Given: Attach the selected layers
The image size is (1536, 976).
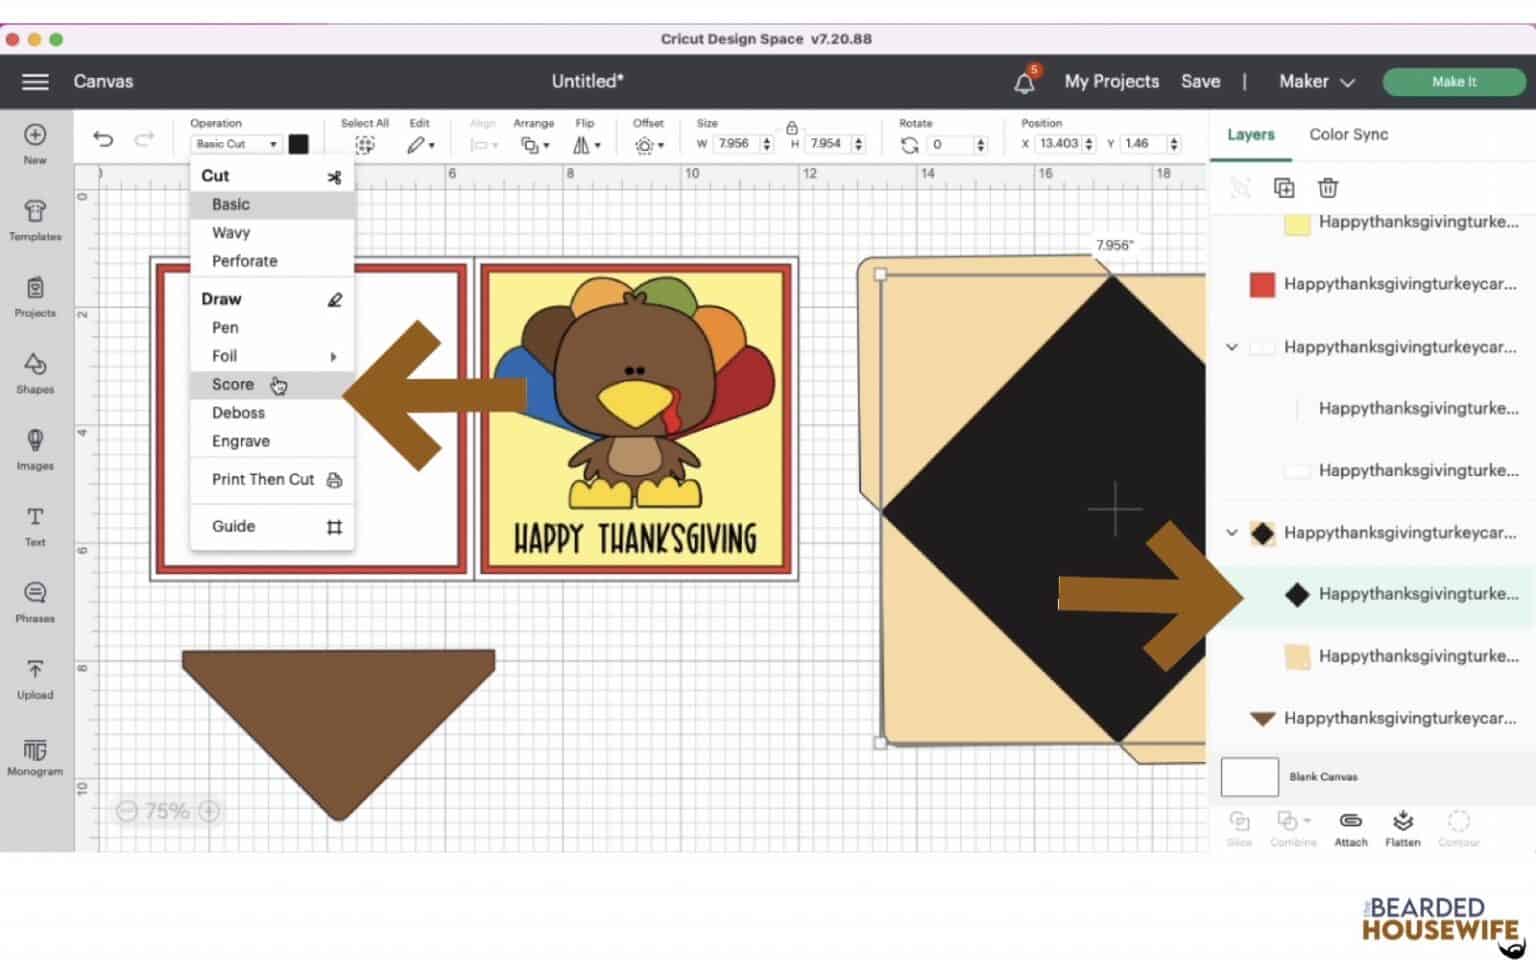Looking at the screenshot, I should tap(1350, 823).
